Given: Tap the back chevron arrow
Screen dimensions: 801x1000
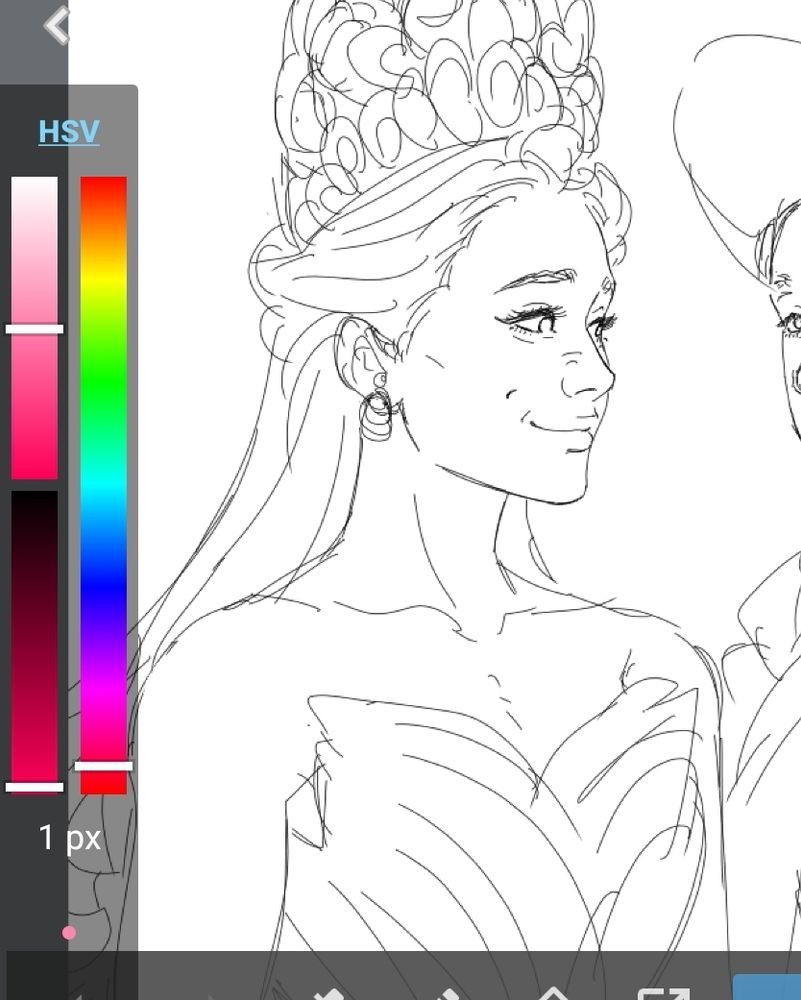Looking at the screenshot, I should [56, 26].
